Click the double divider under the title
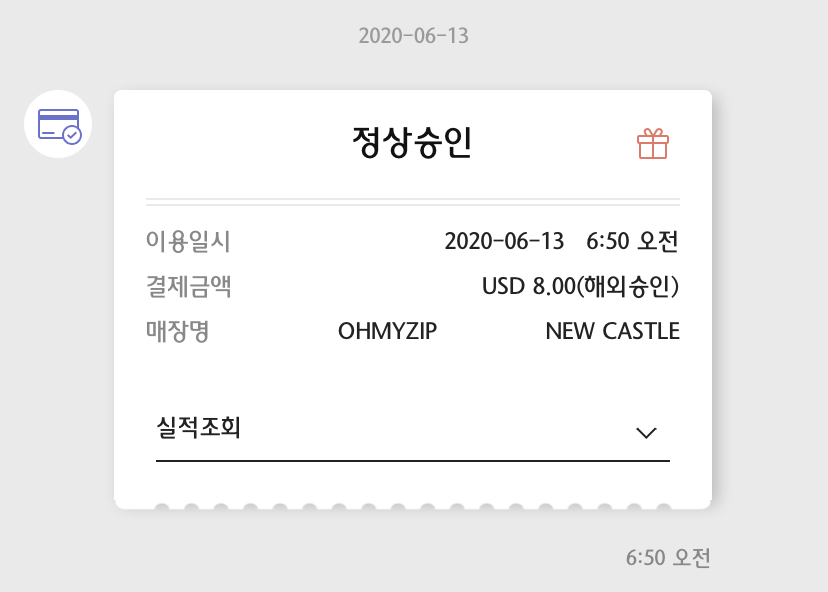 412,202
